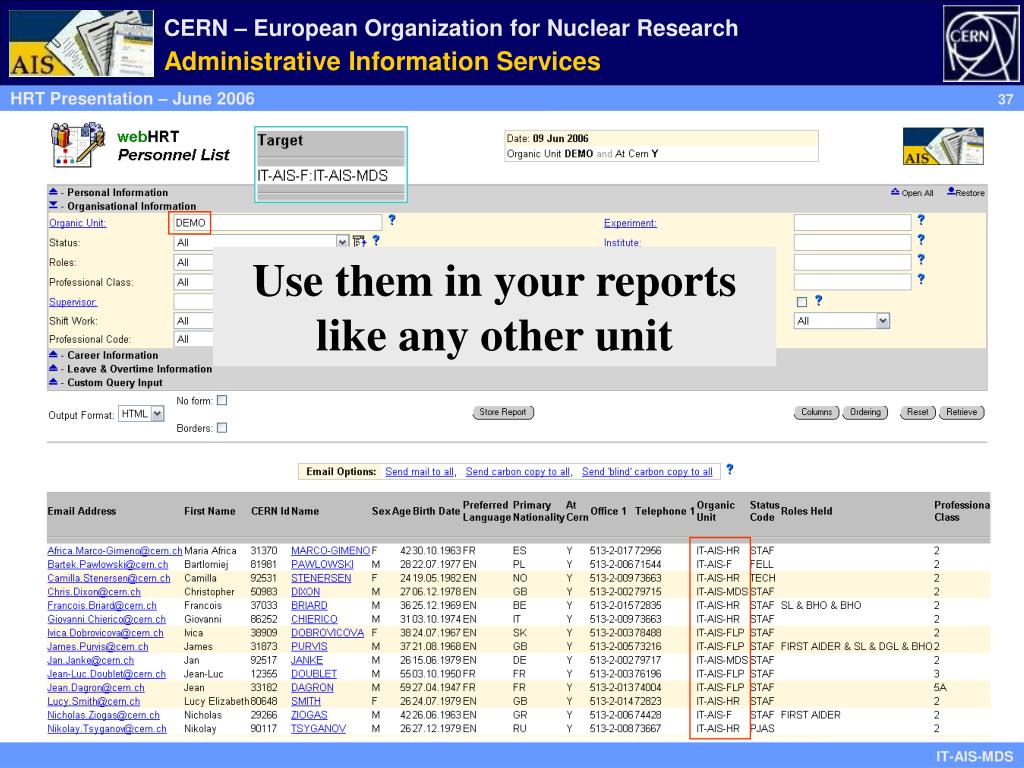Click the help icon beside Organic Unit field
The width and height of the screenshot is (1024, 768).
click(x=392, y=220)
